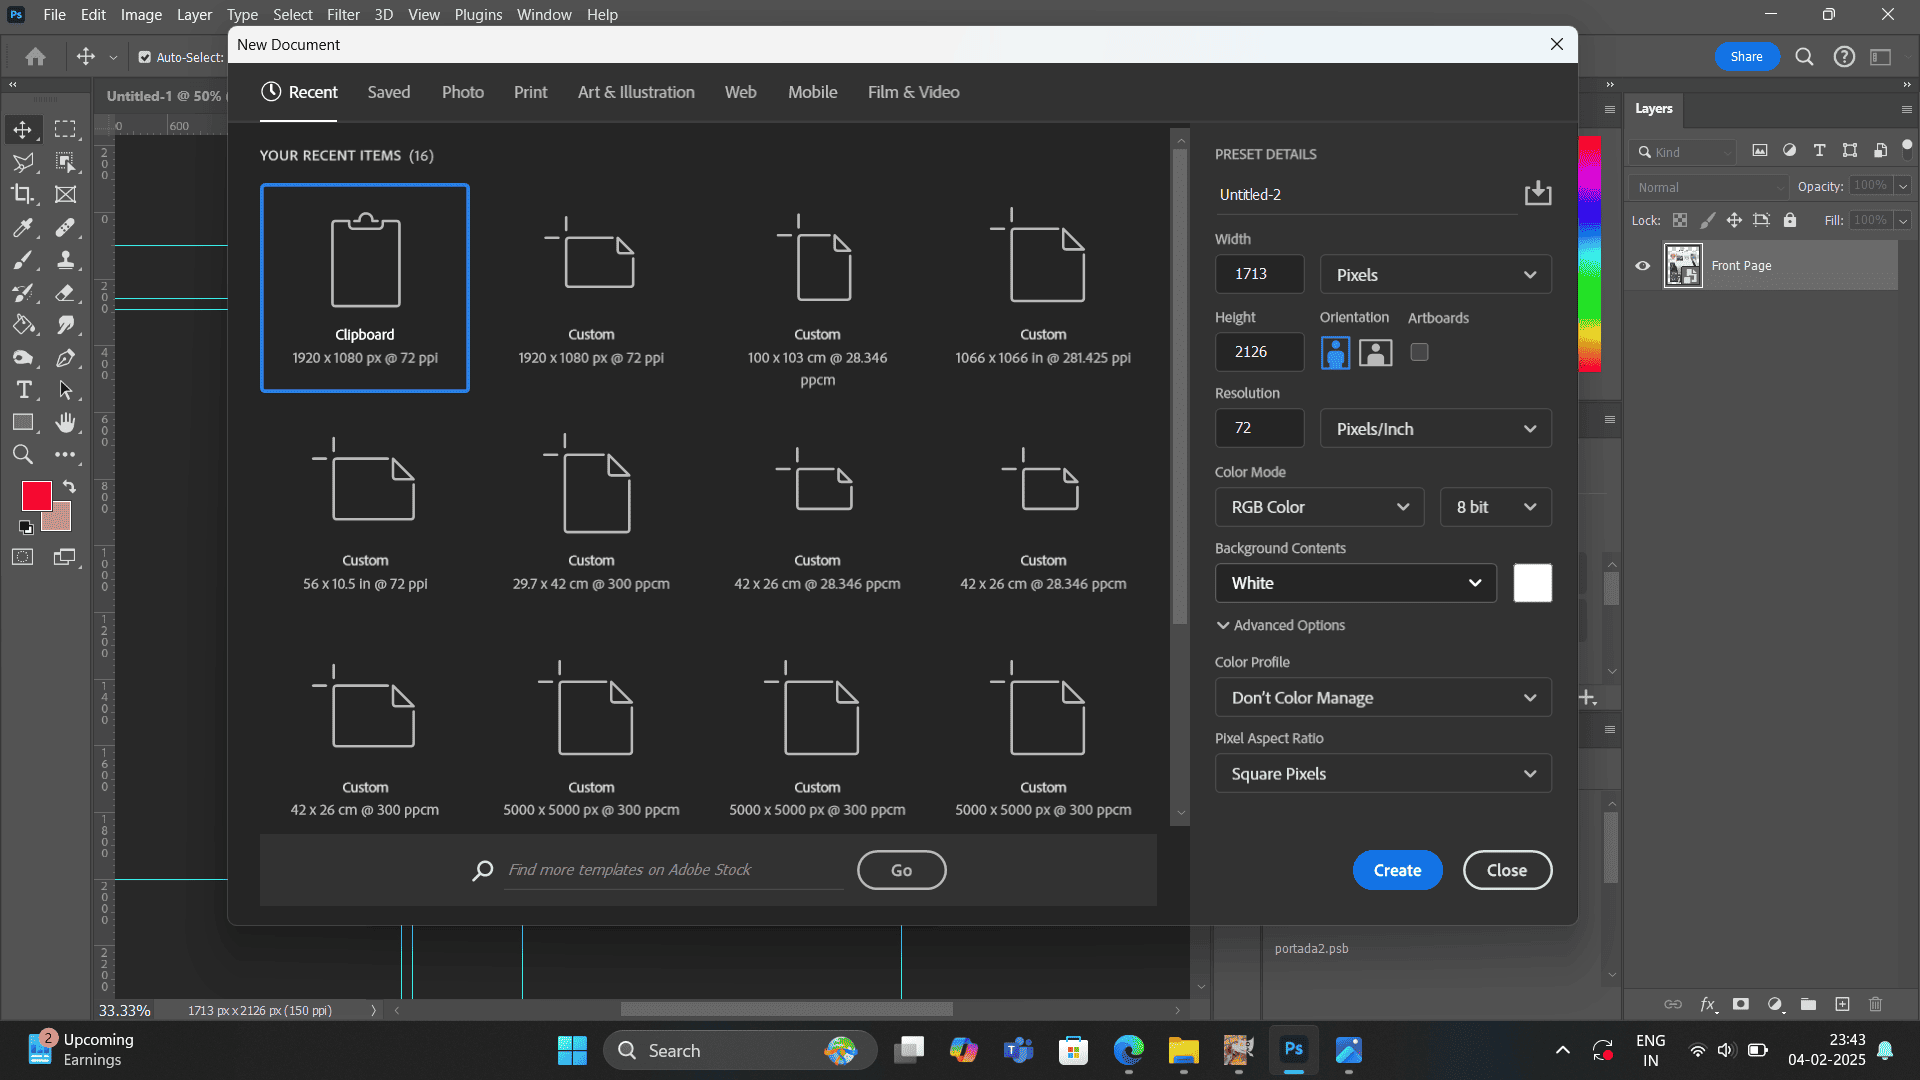Click the Create button
This screenshot has width=1920, height=1080.
click(1397, 870)
